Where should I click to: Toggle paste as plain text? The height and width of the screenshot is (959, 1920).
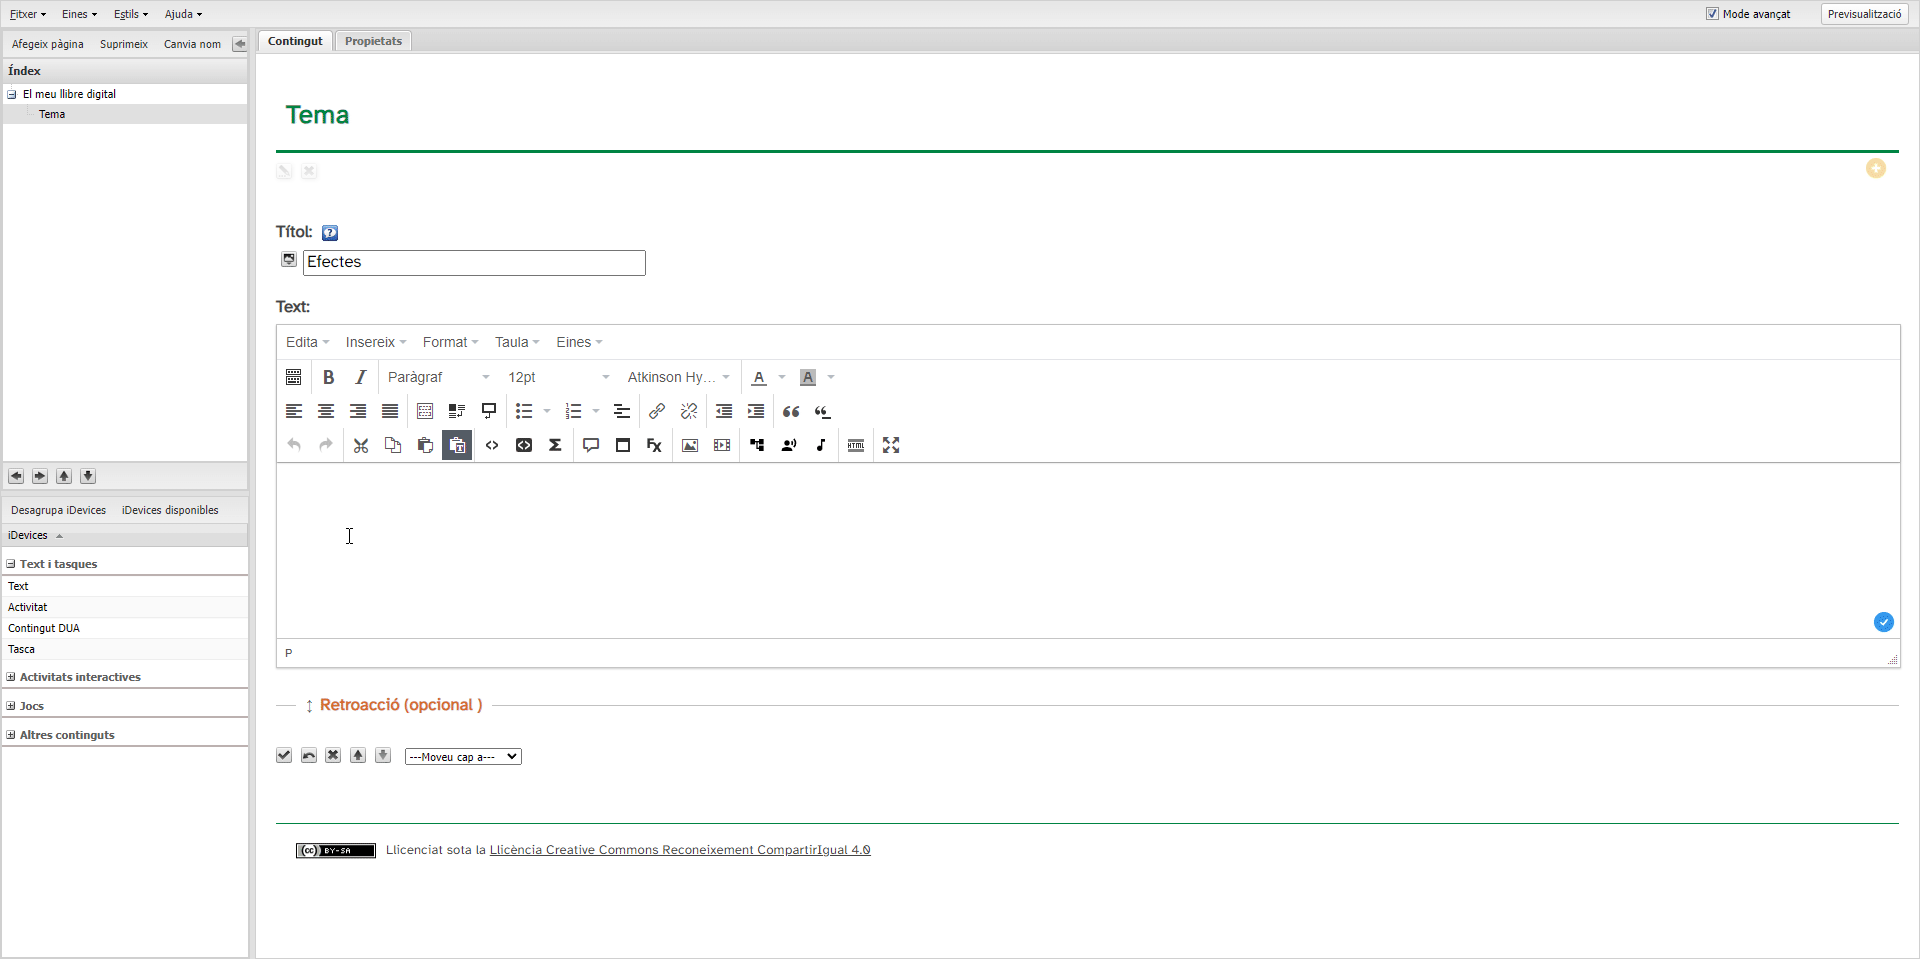tap(457, 445)
